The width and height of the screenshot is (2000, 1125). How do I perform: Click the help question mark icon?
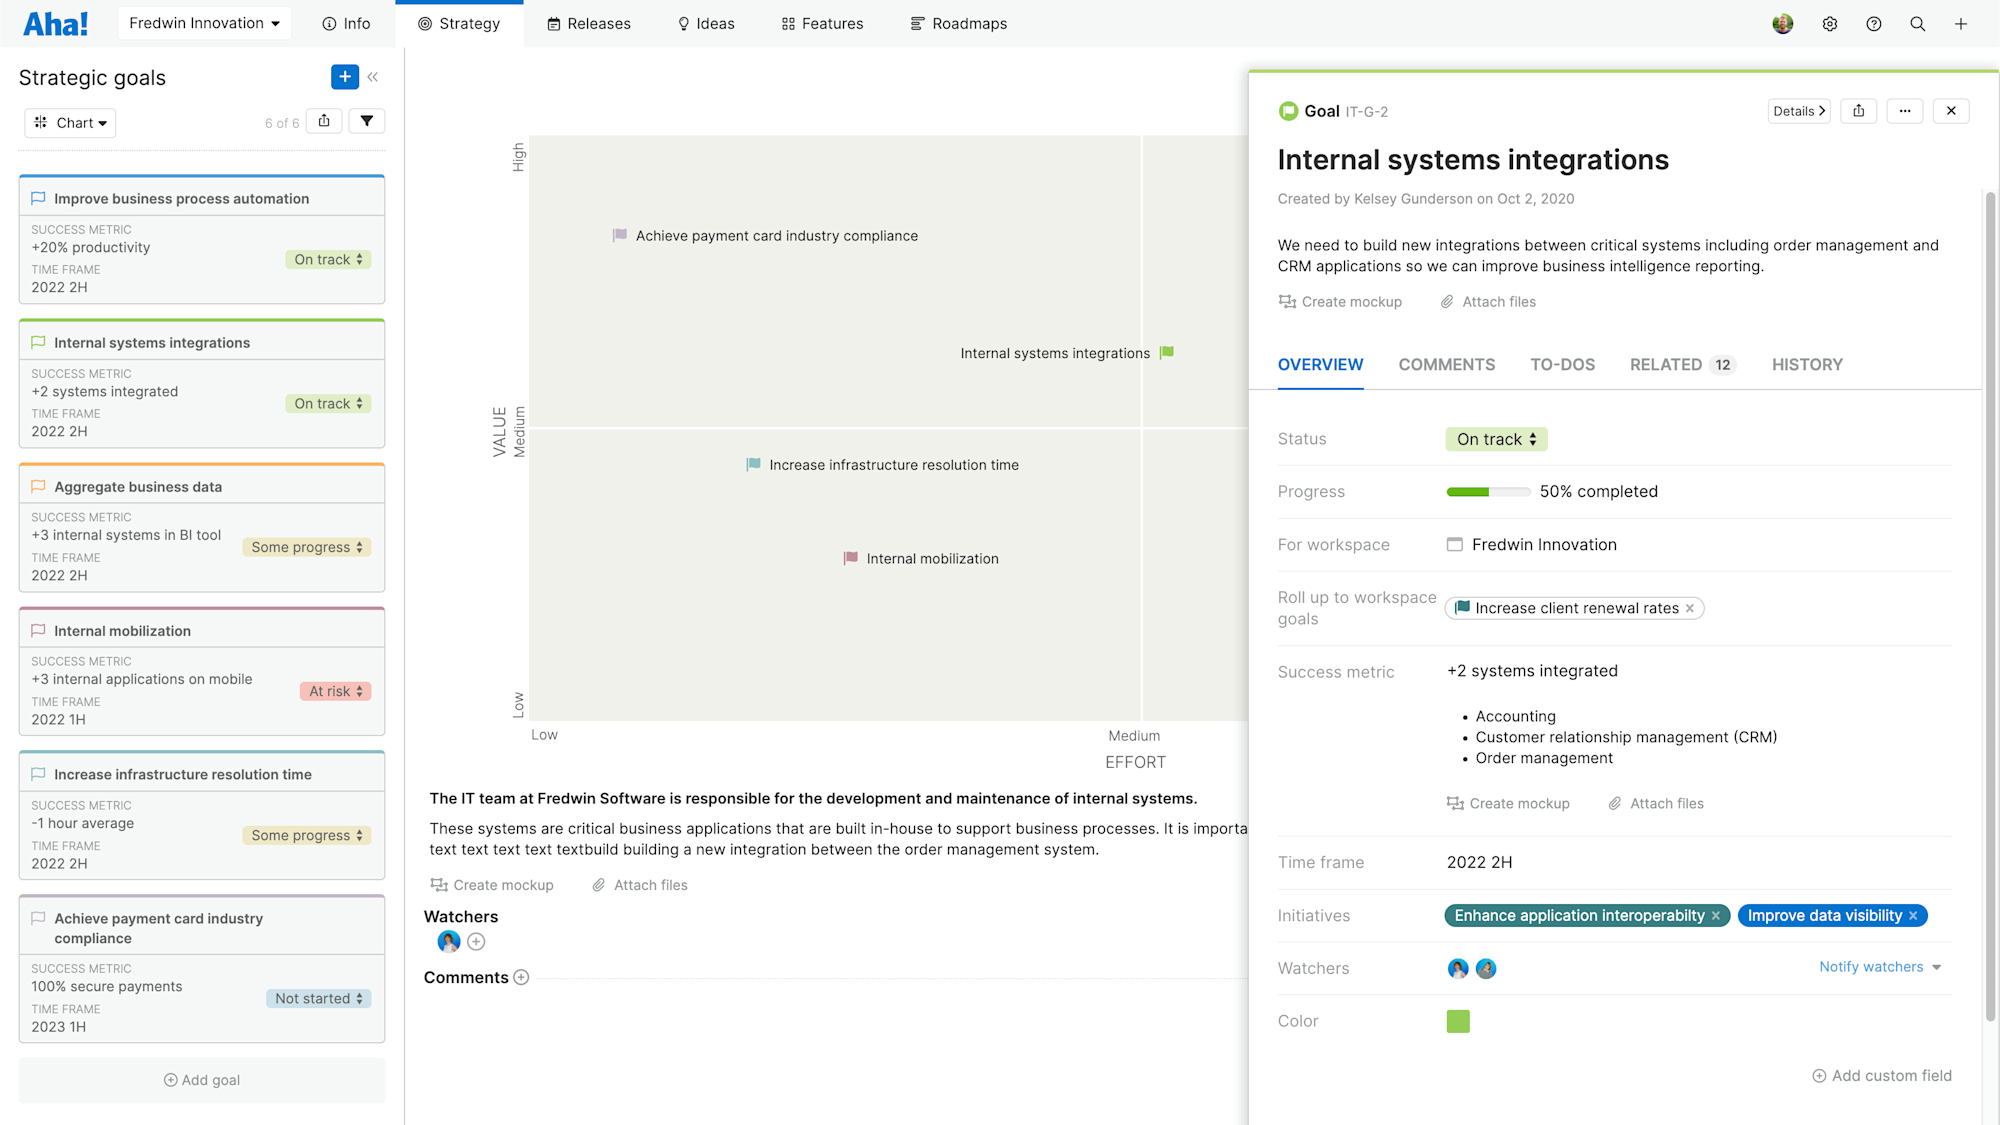point(1874,23)
